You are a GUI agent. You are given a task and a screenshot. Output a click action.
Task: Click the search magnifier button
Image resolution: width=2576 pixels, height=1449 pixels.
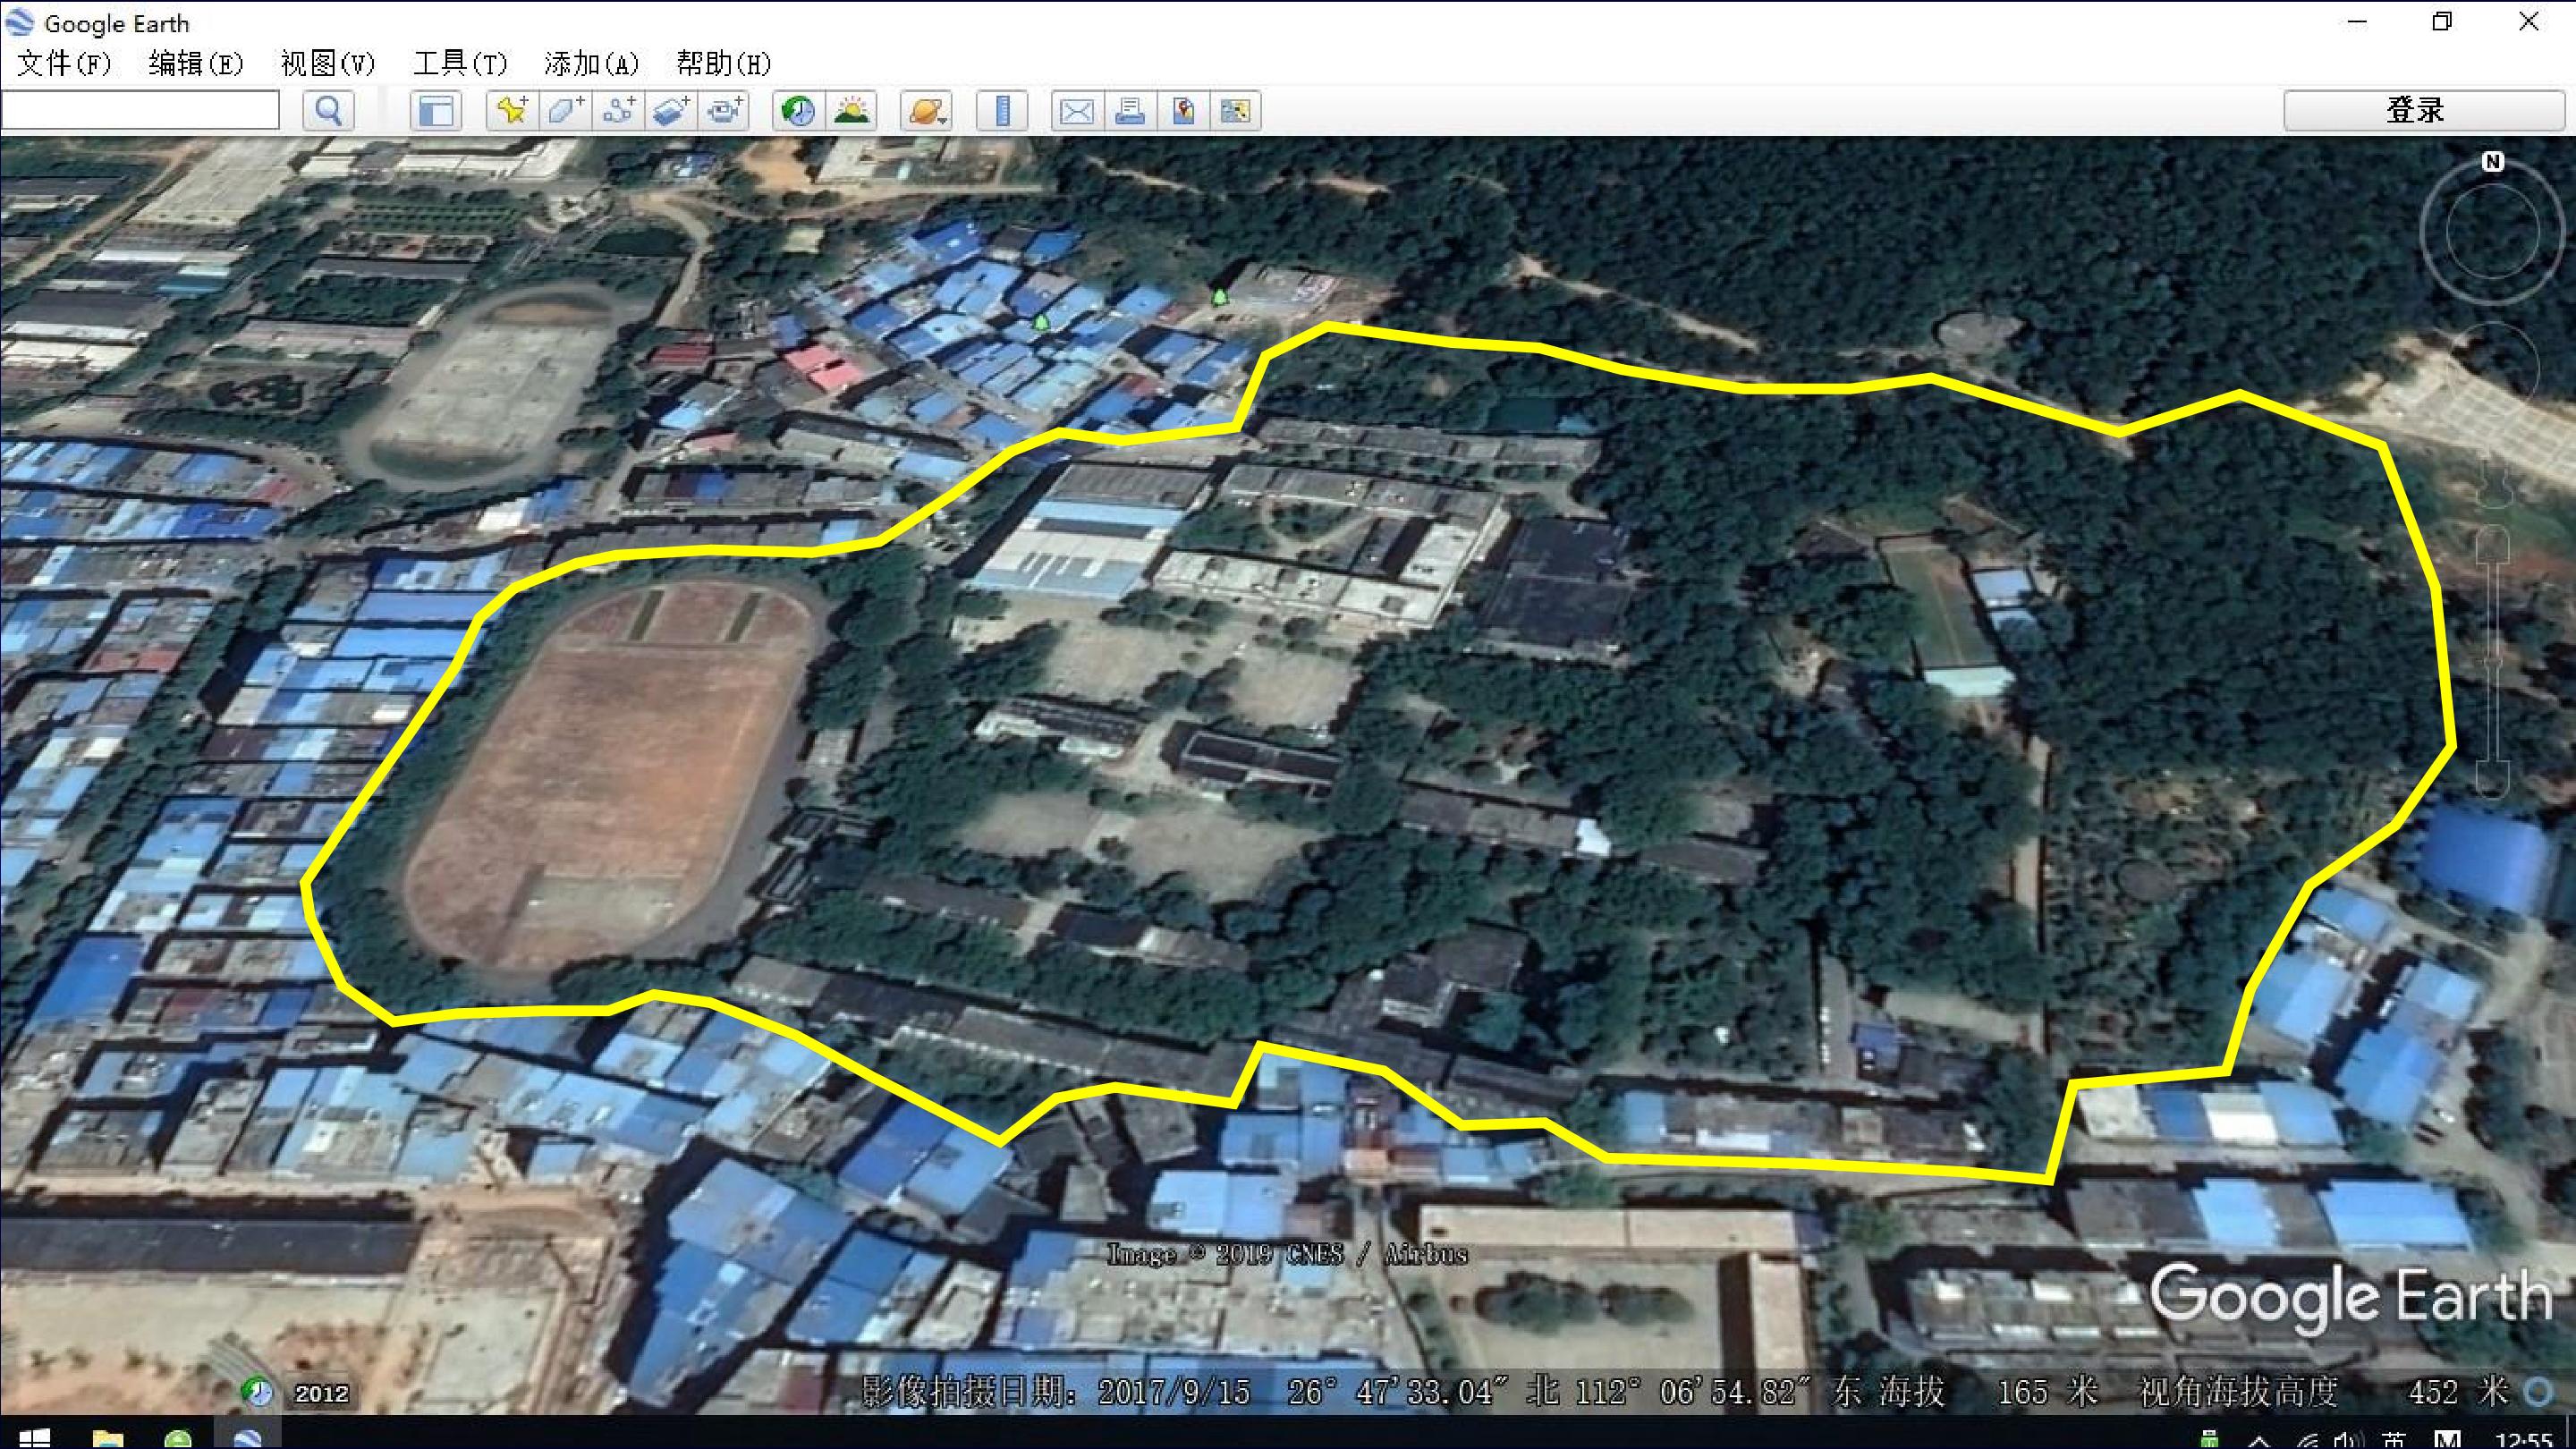(x=329, y=110)
